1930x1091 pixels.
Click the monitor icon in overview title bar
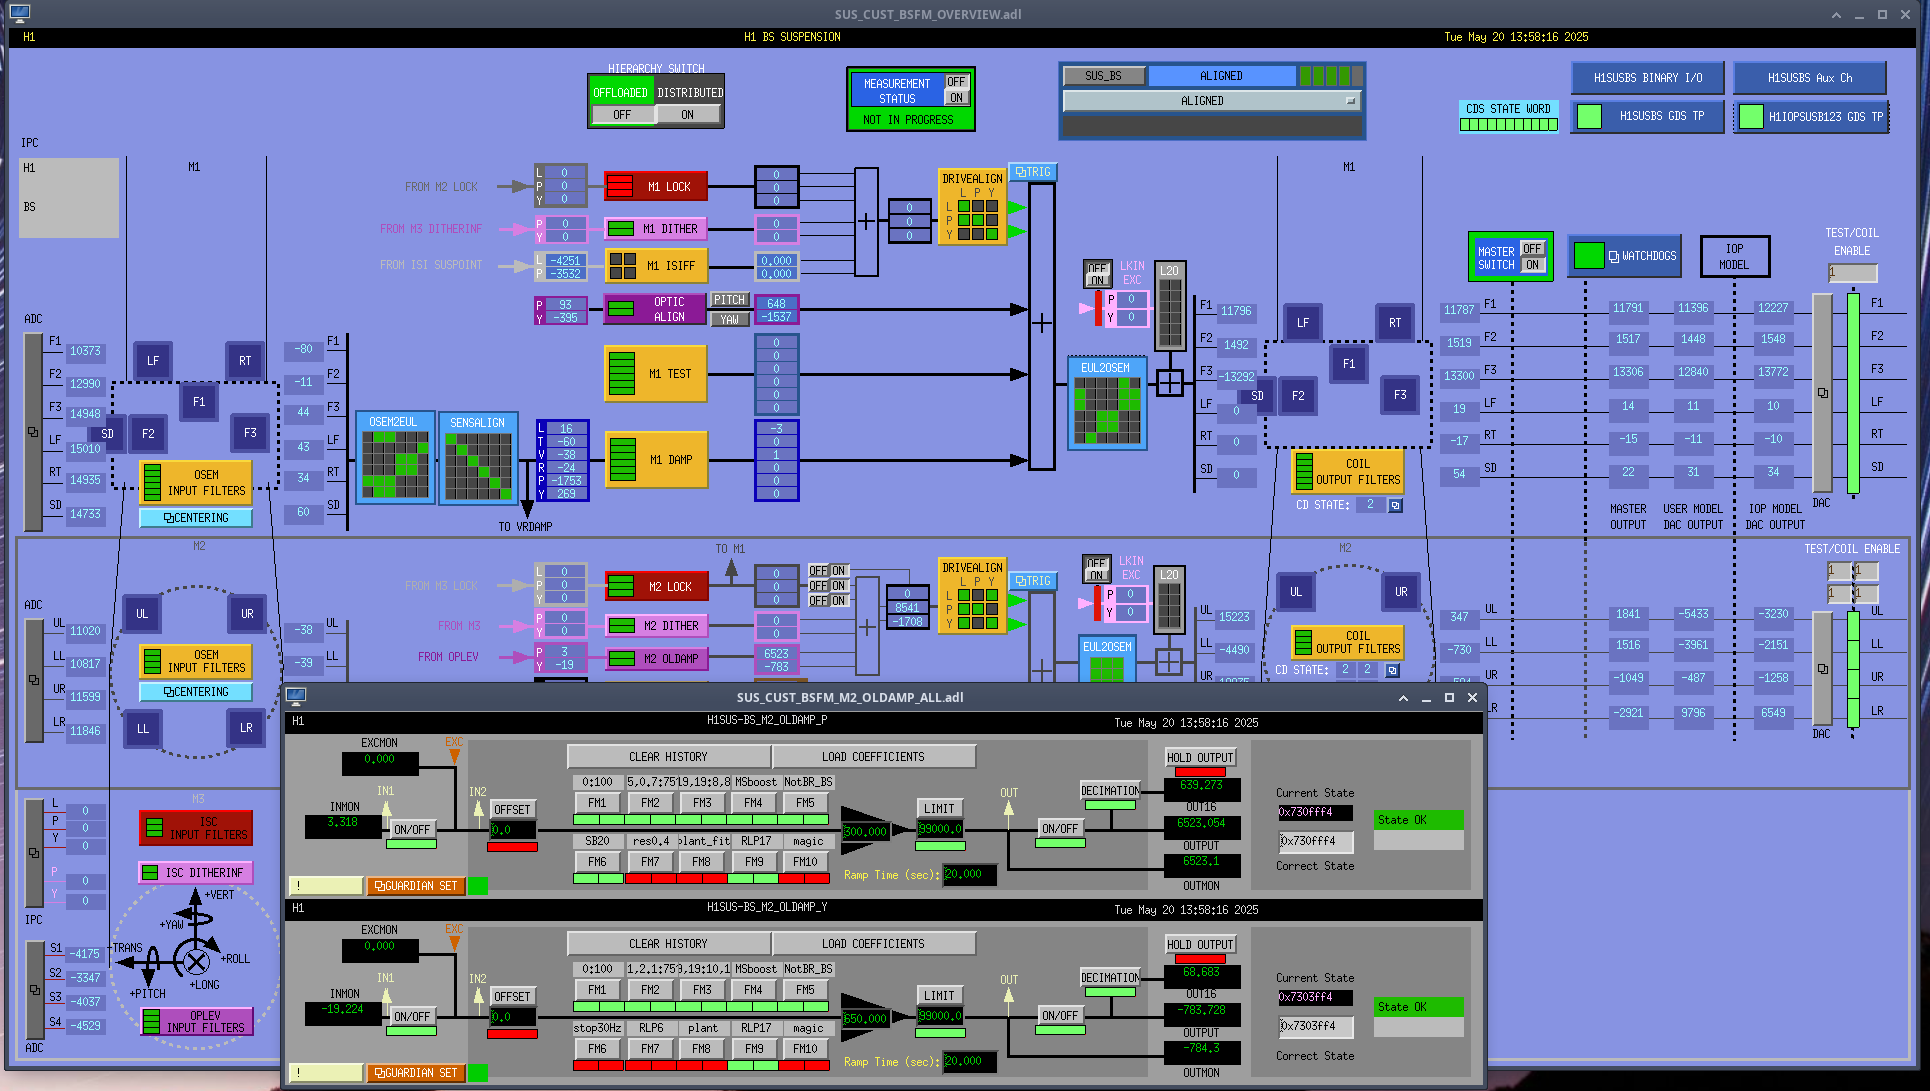pos(19,13)
